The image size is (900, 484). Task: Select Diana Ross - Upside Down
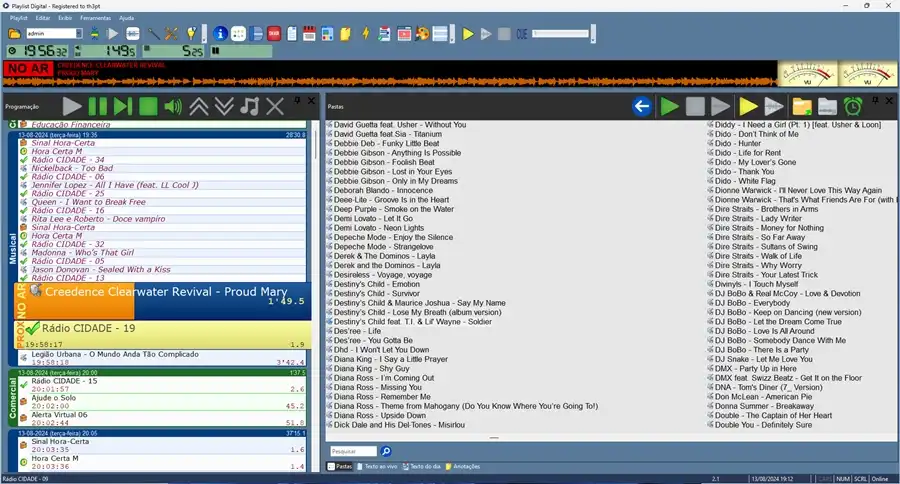tap(379, 416)
